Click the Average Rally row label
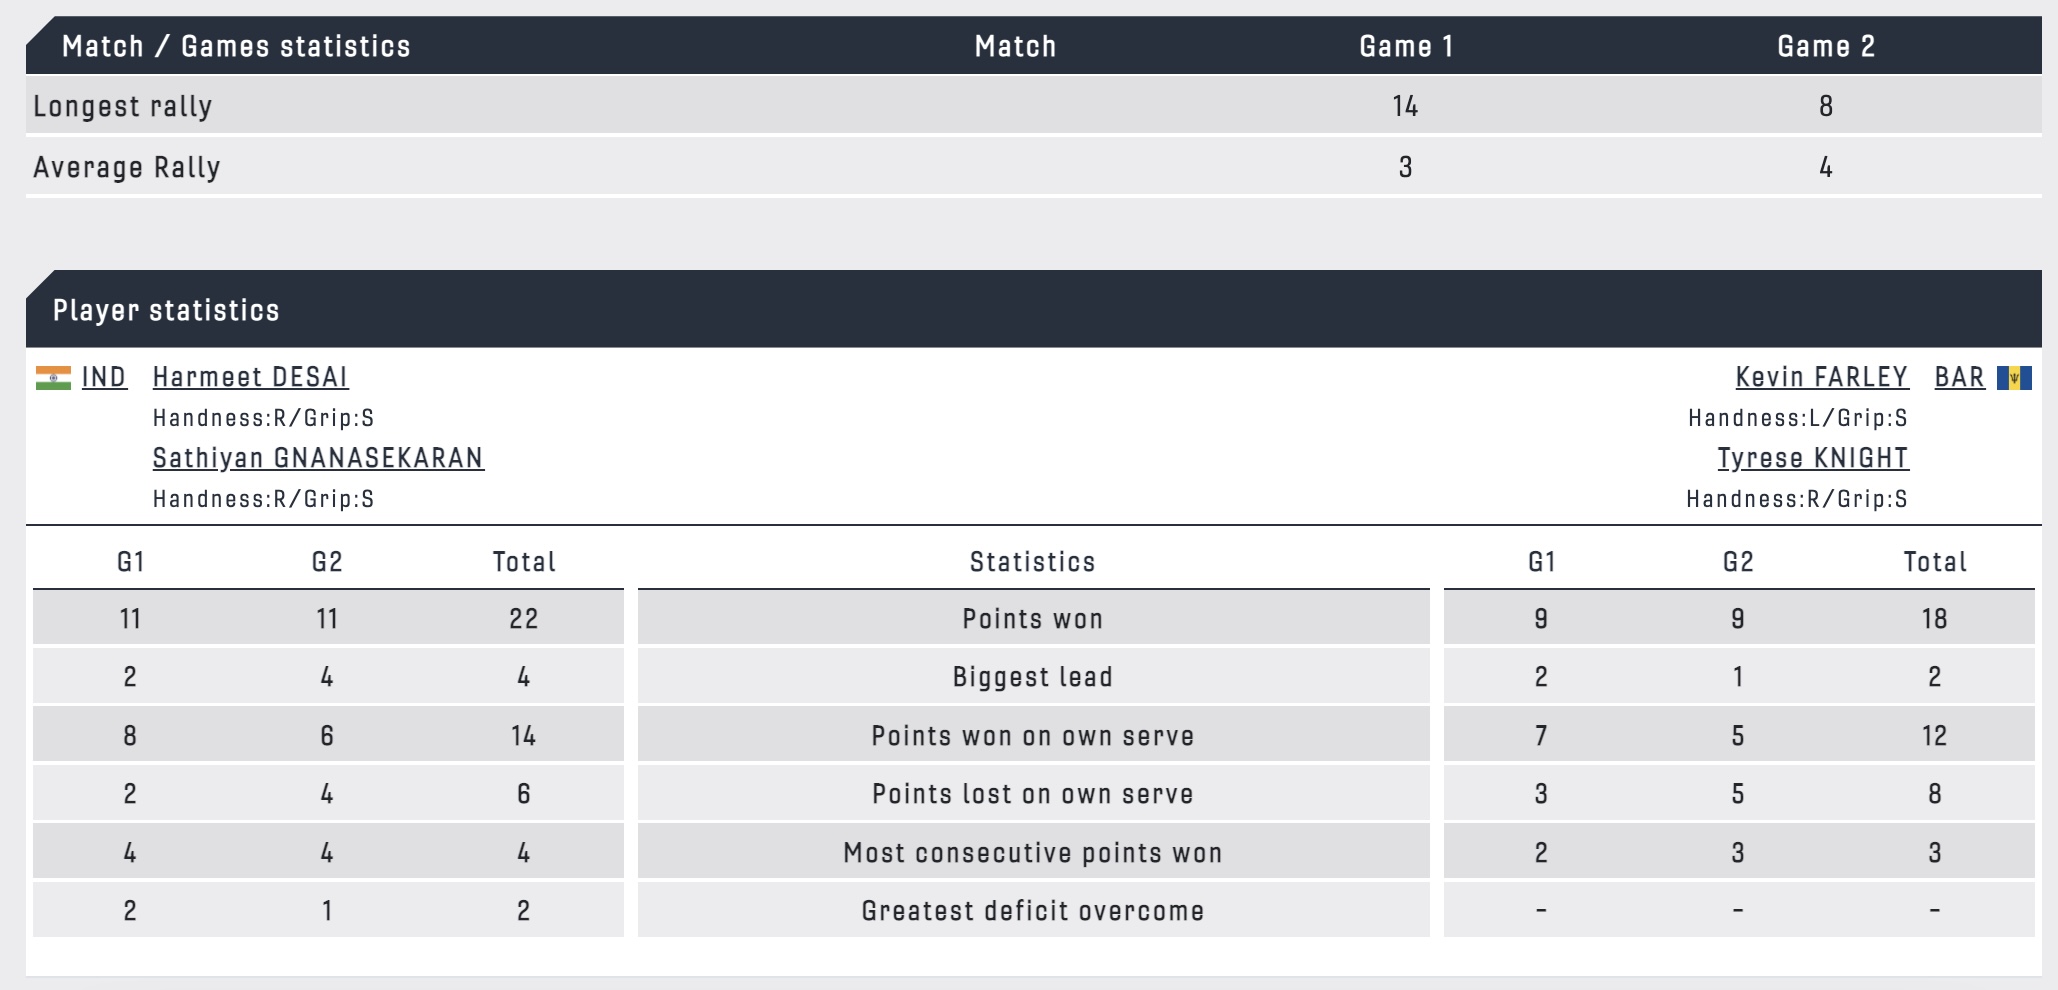The width and height of the screenshot is (2058, 990). (x=127, y=167)
